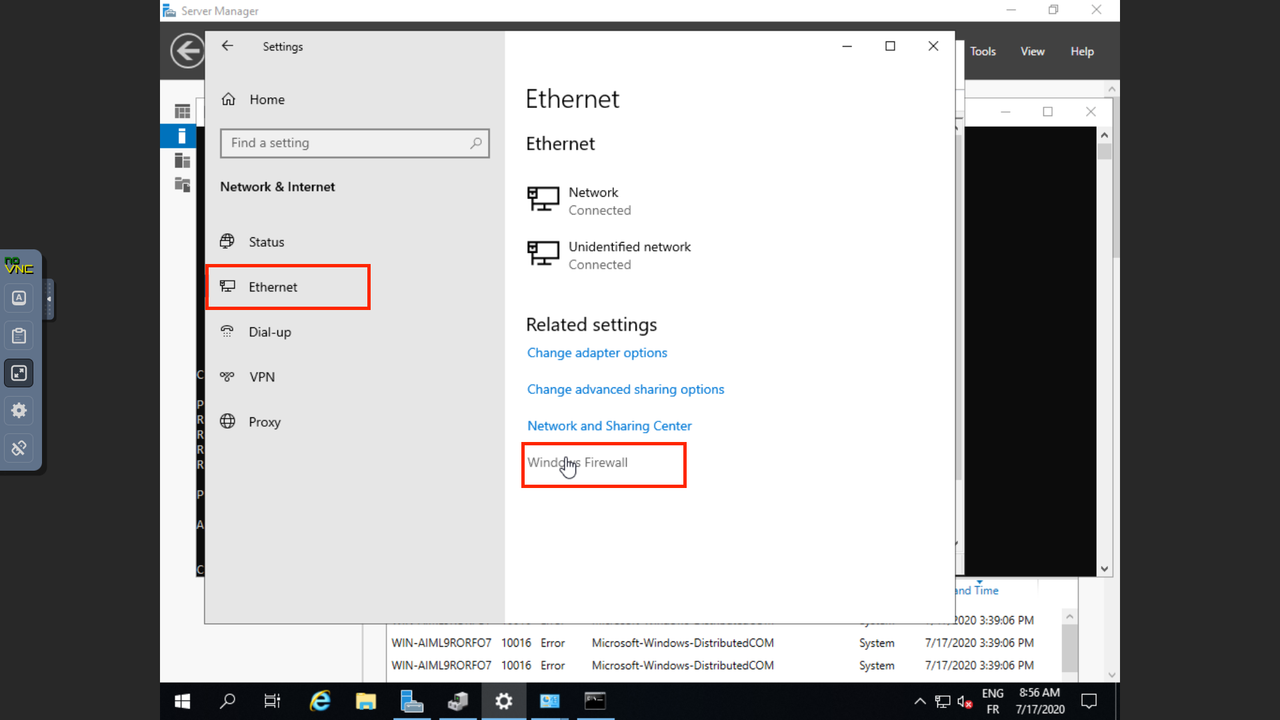Click Server Manager back arrow button

coord(187,51)
